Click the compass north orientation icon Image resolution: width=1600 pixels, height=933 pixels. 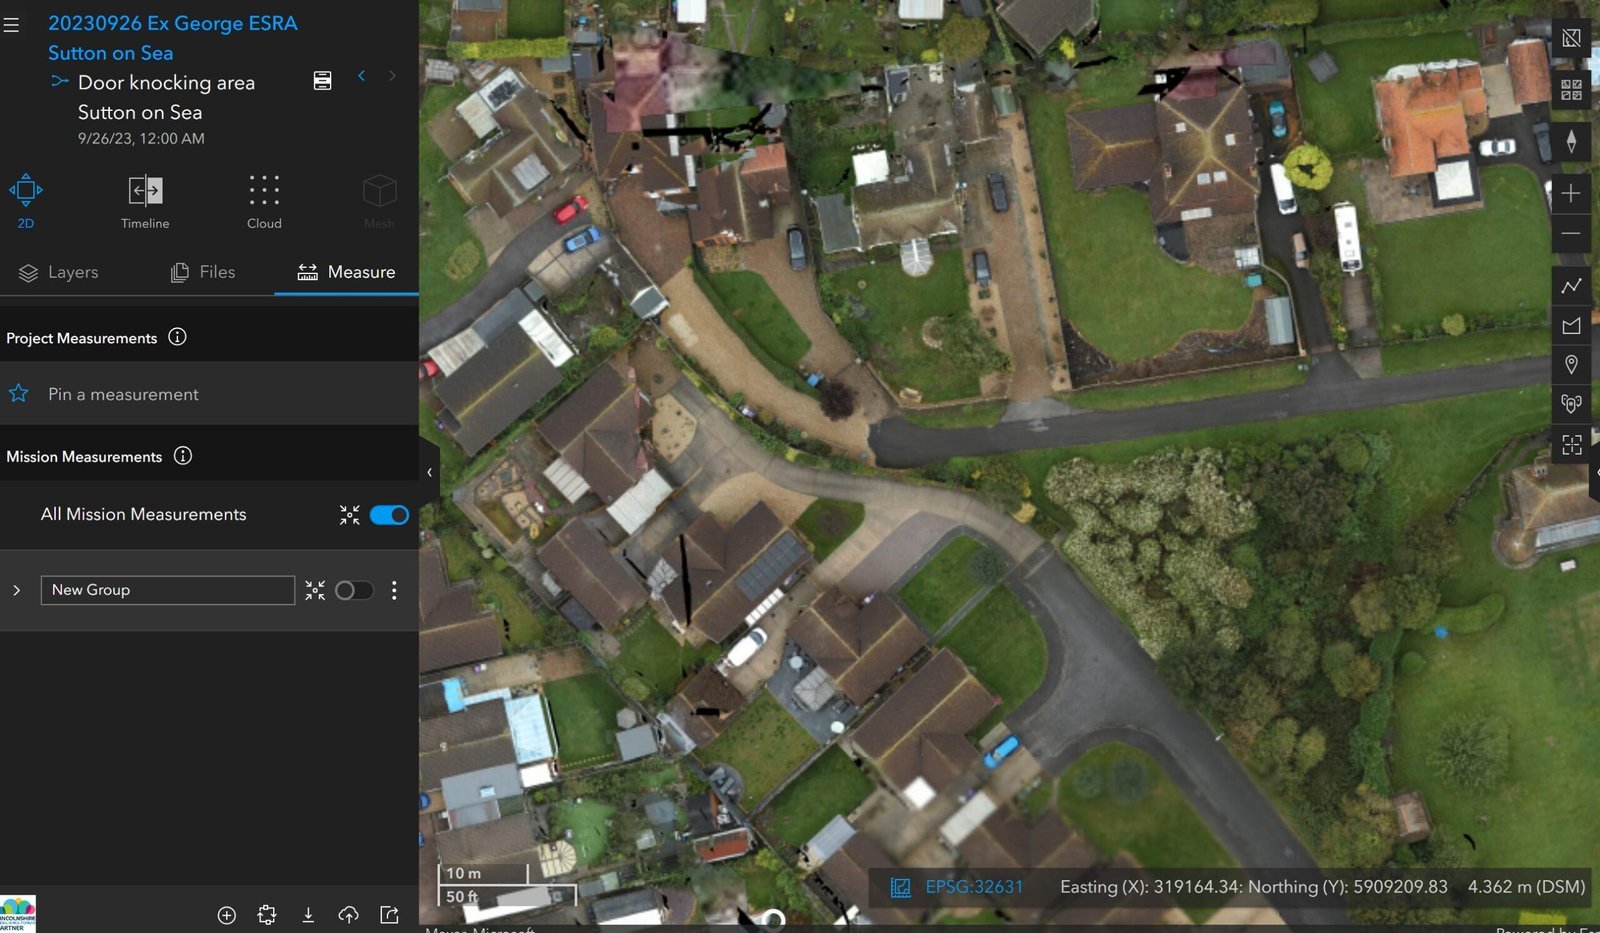(x=1571, y=142)
